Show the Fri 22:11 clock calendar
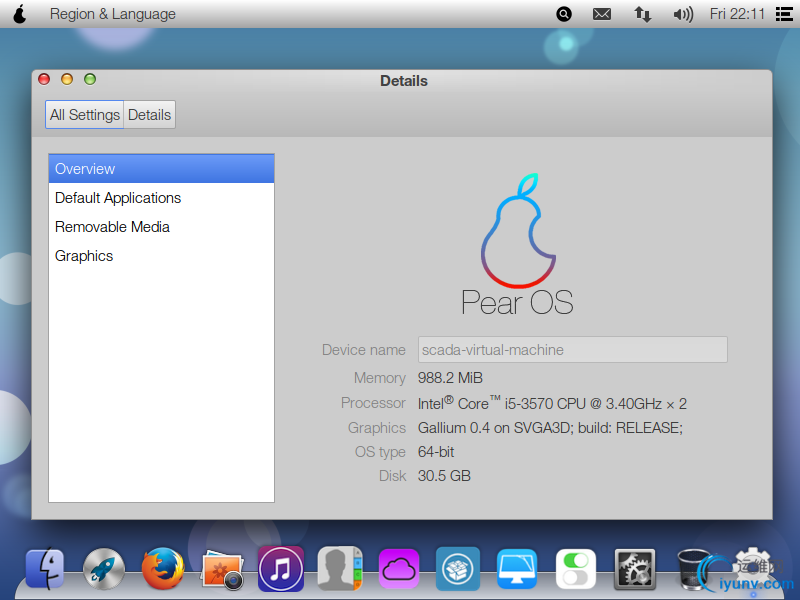 (737, 14)
